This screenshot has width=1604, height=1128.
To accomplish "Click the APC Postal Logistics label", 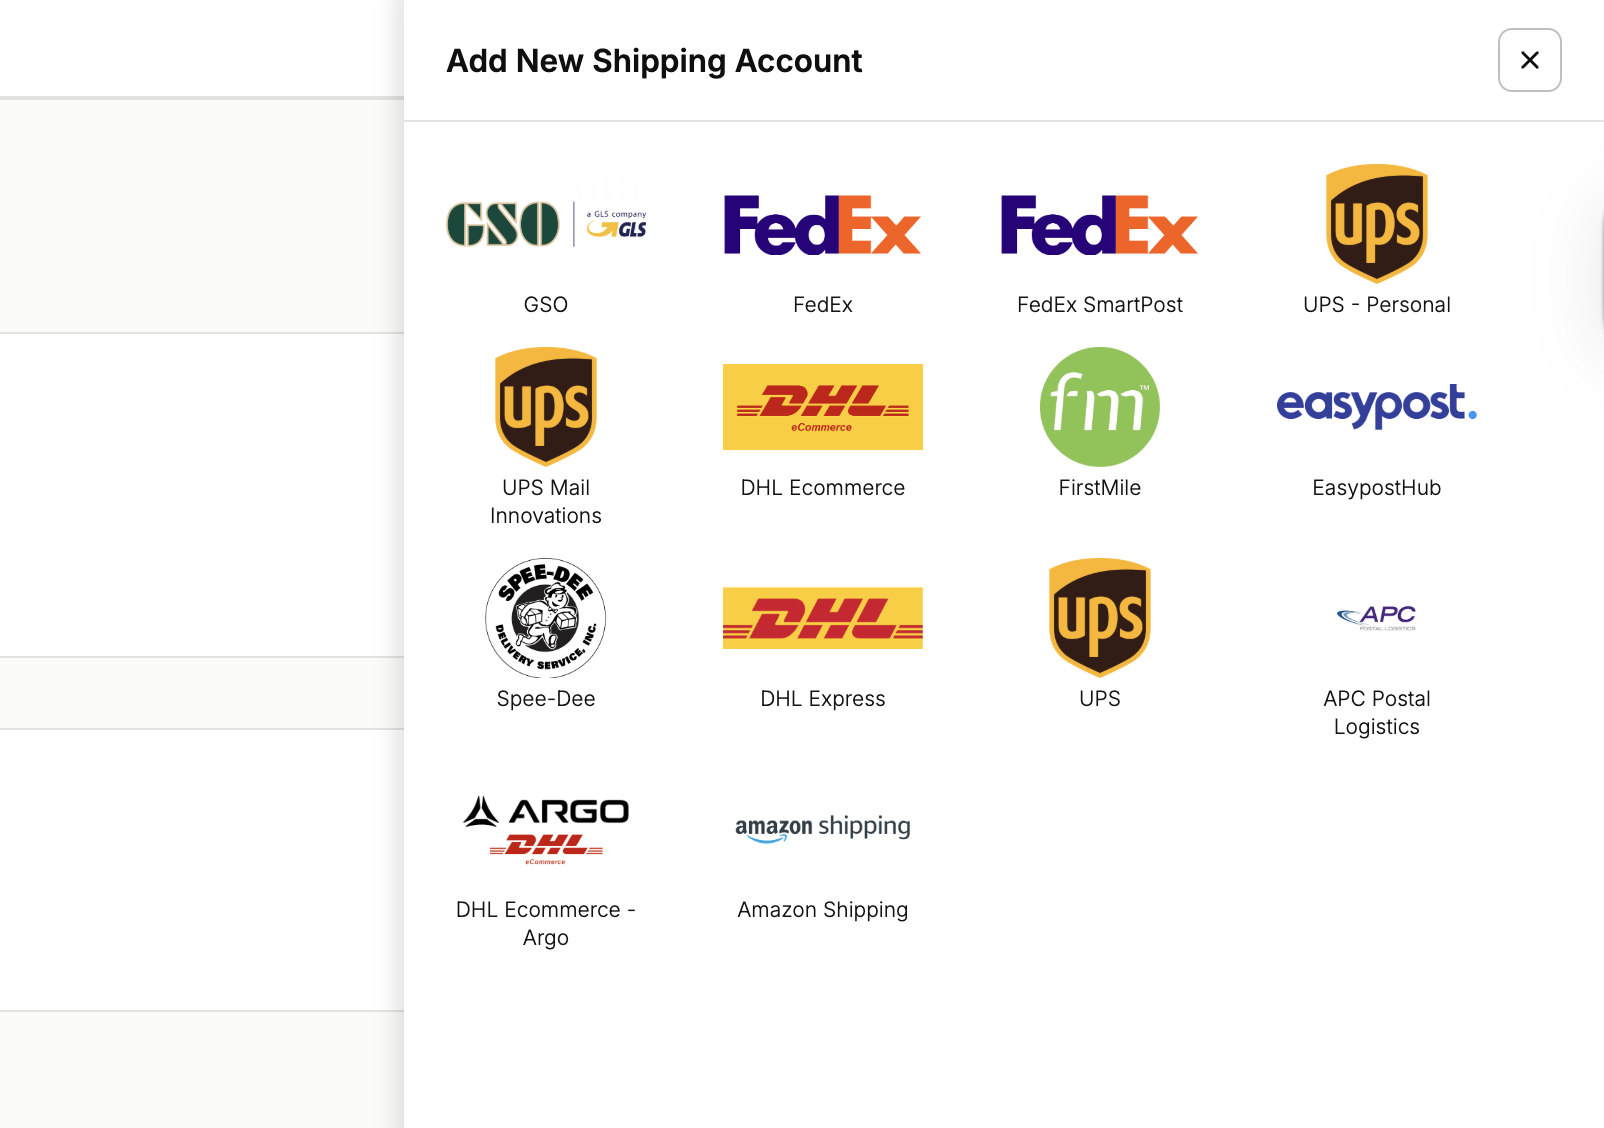I will pos(1376,713).
